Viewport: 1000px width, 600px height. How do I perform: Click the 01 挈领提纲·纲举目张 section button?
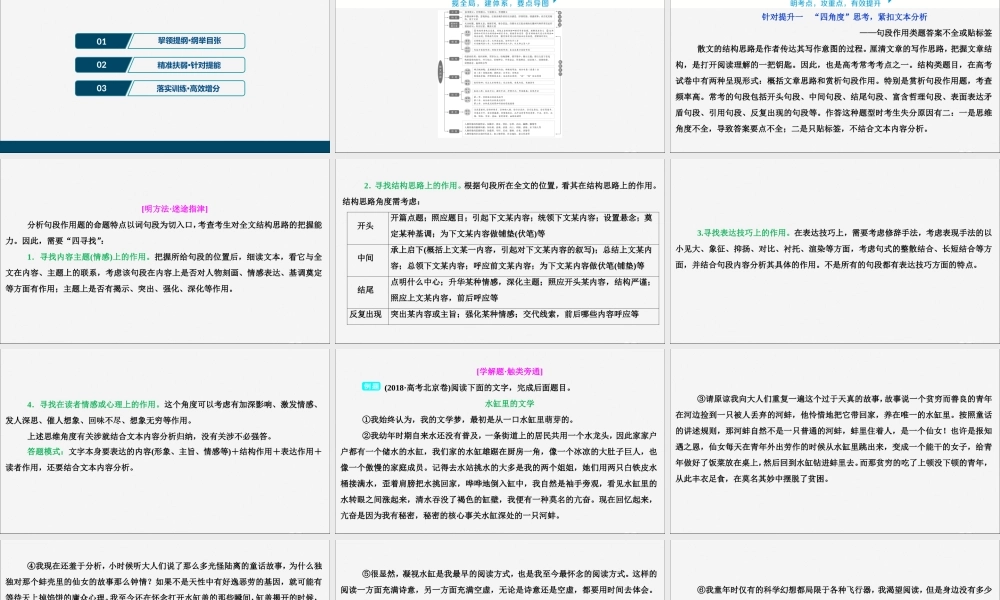click(x=160, y=41)
